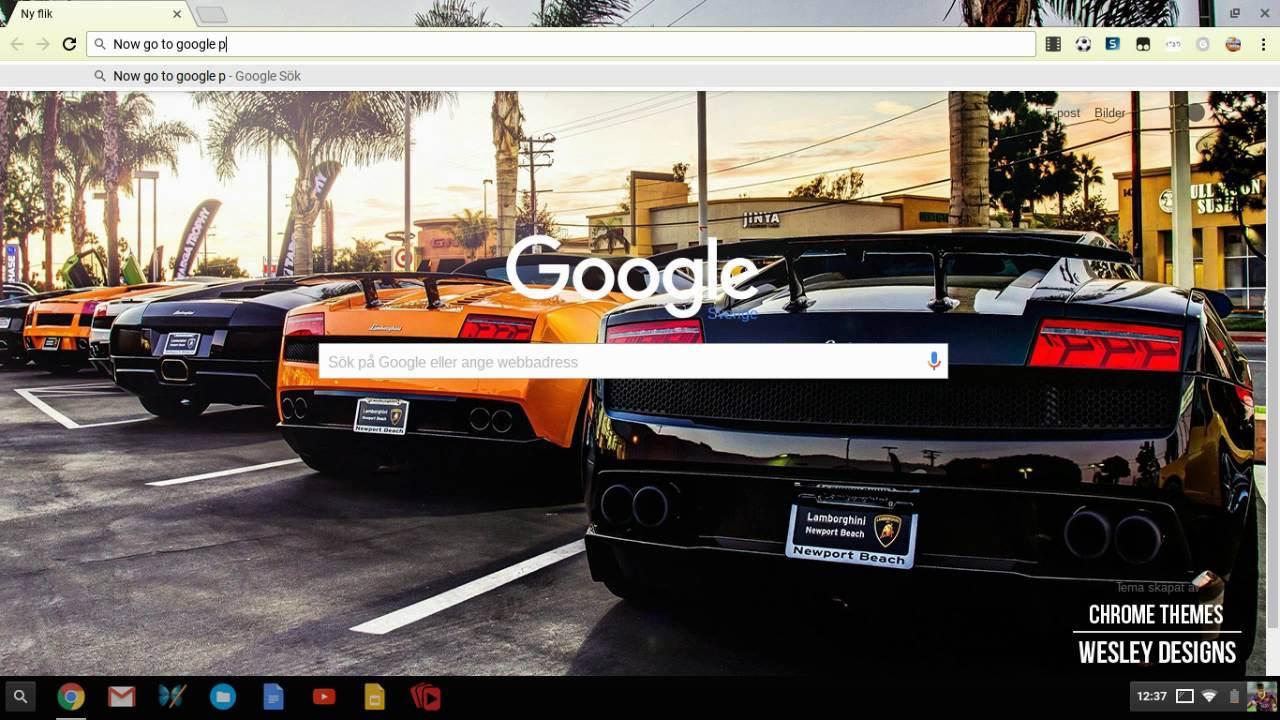Select the Google Sök suggestion

[x=640, y=76]
